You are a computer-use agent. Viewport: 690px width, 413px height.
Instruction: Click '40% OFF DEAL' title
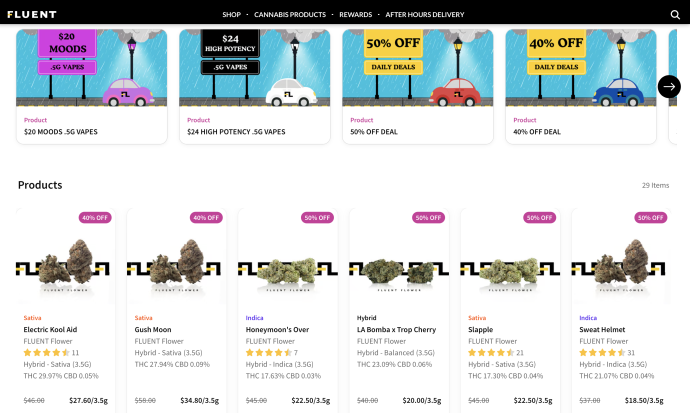pos(537,132)
